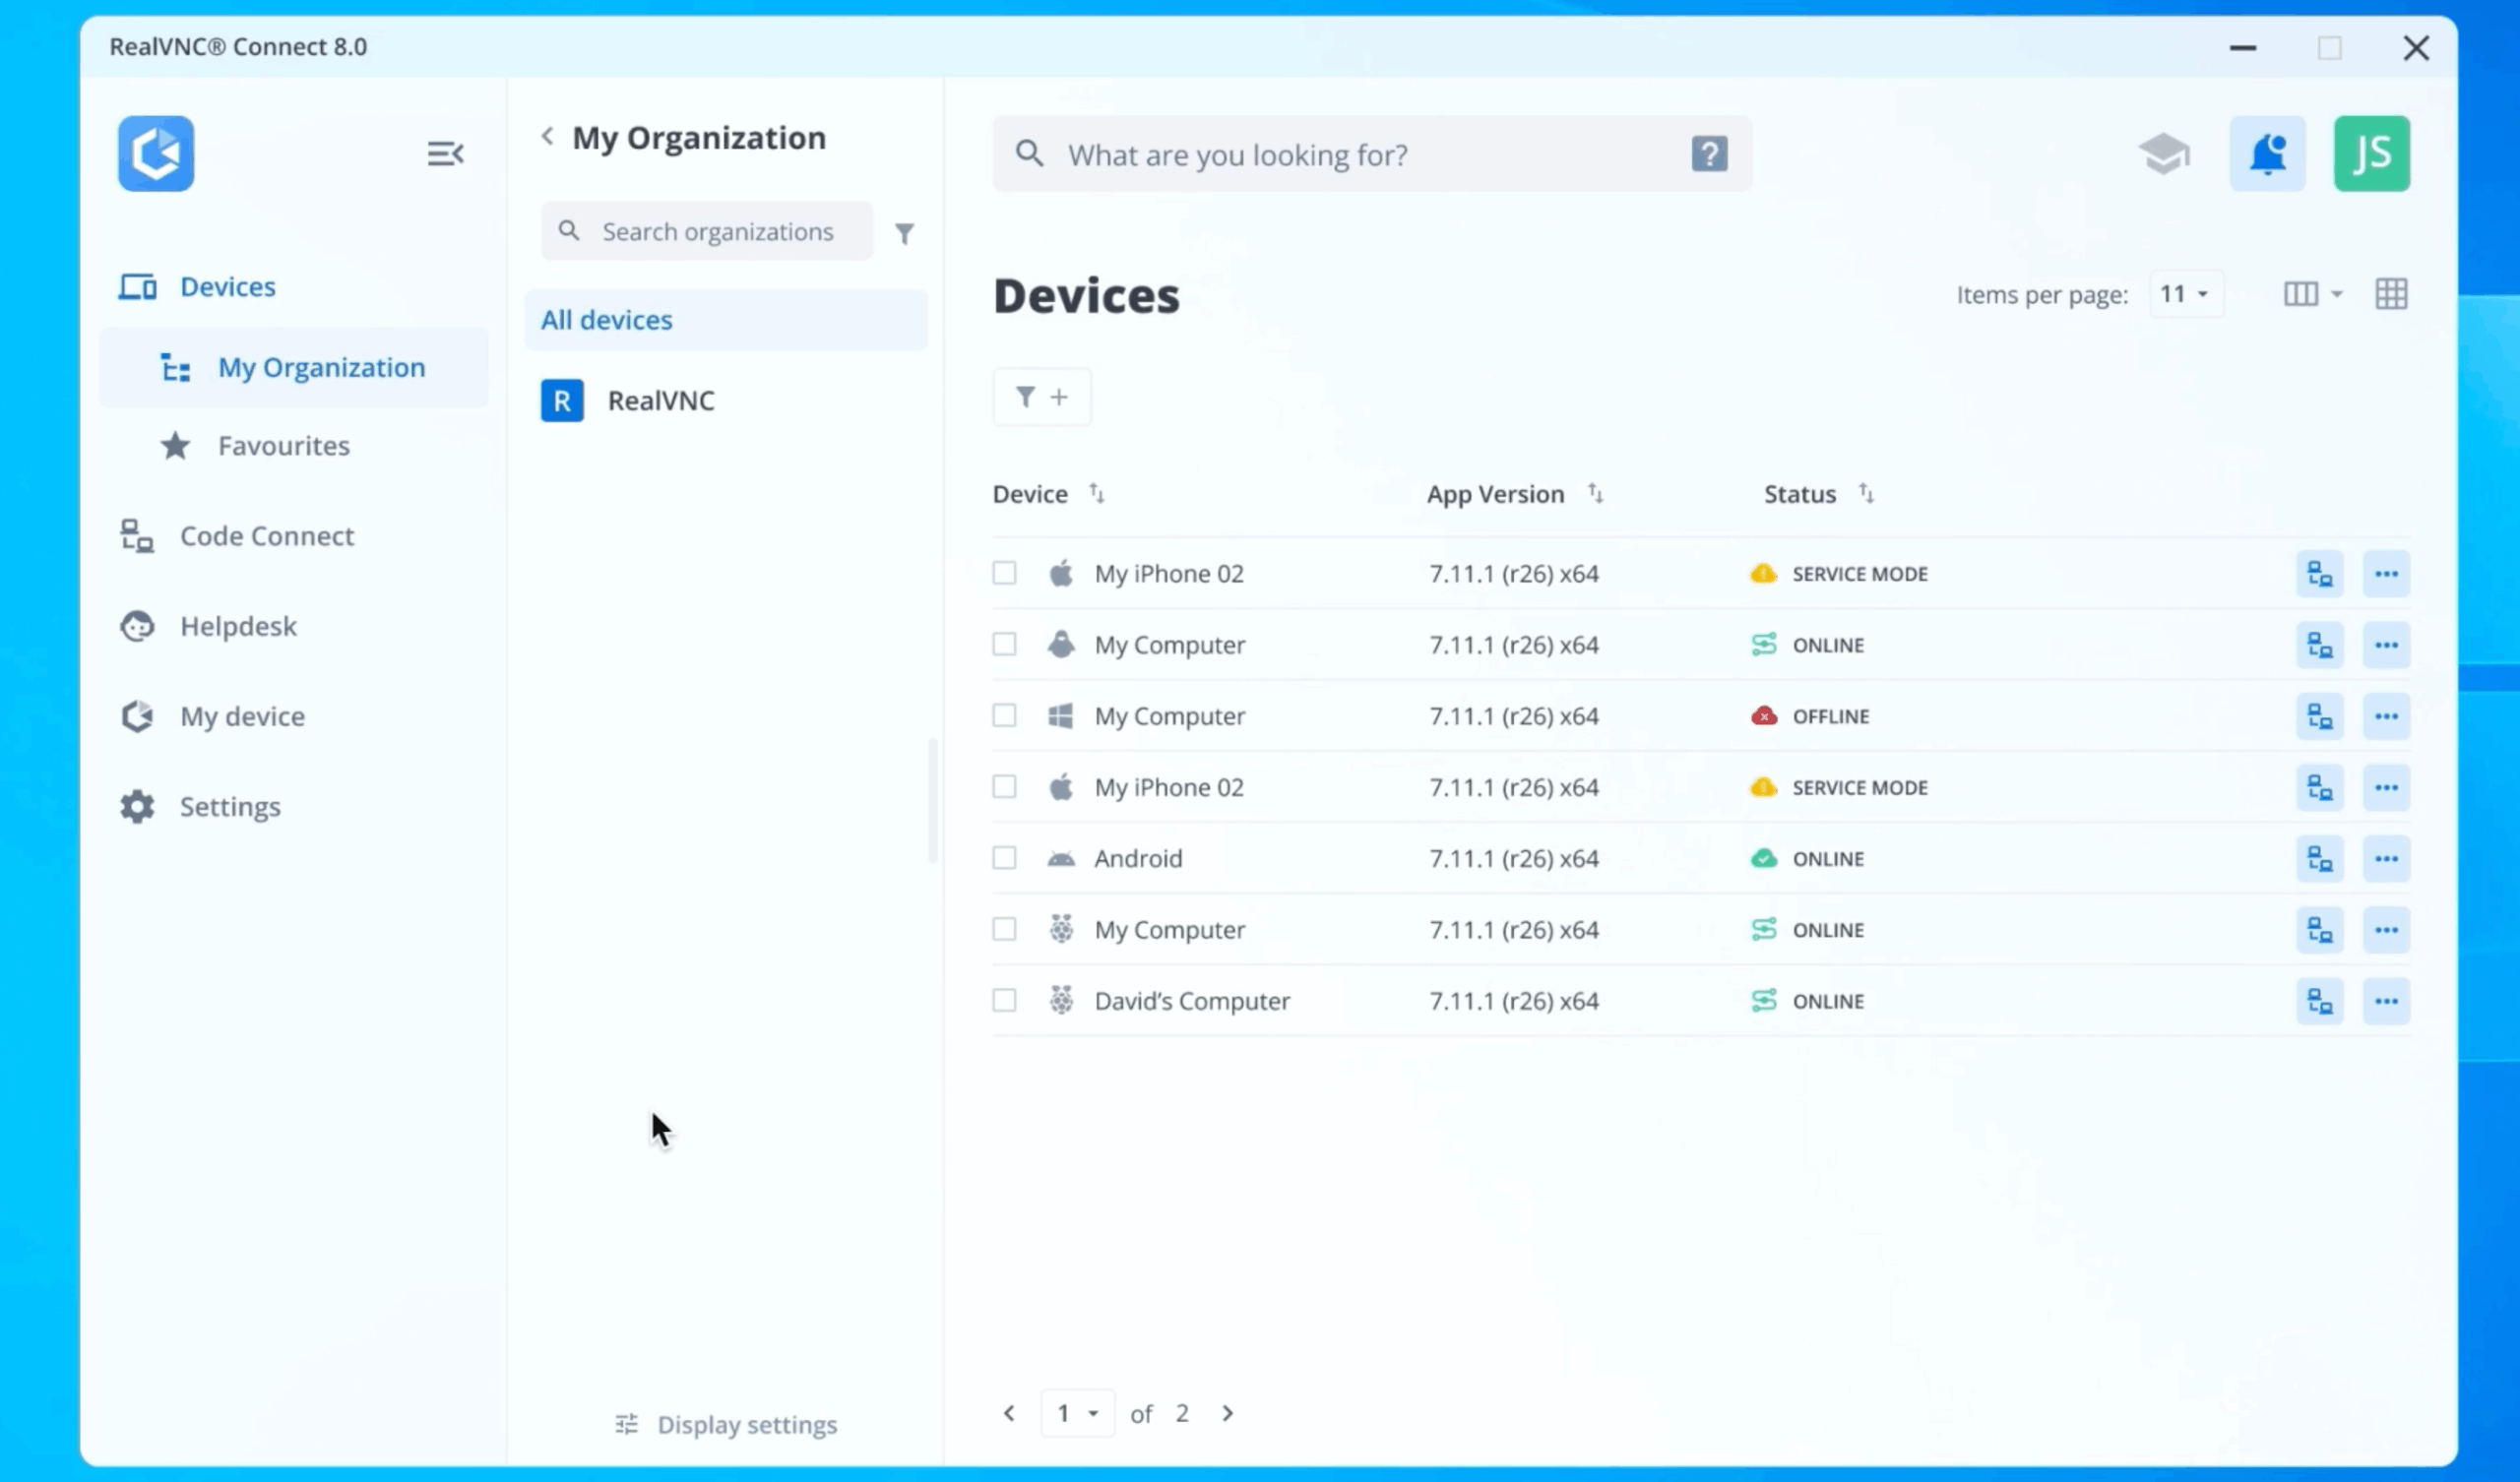Tick David's Computer checkbox
Screen dimensions: 2520x1482
tap(1004, 1001)
